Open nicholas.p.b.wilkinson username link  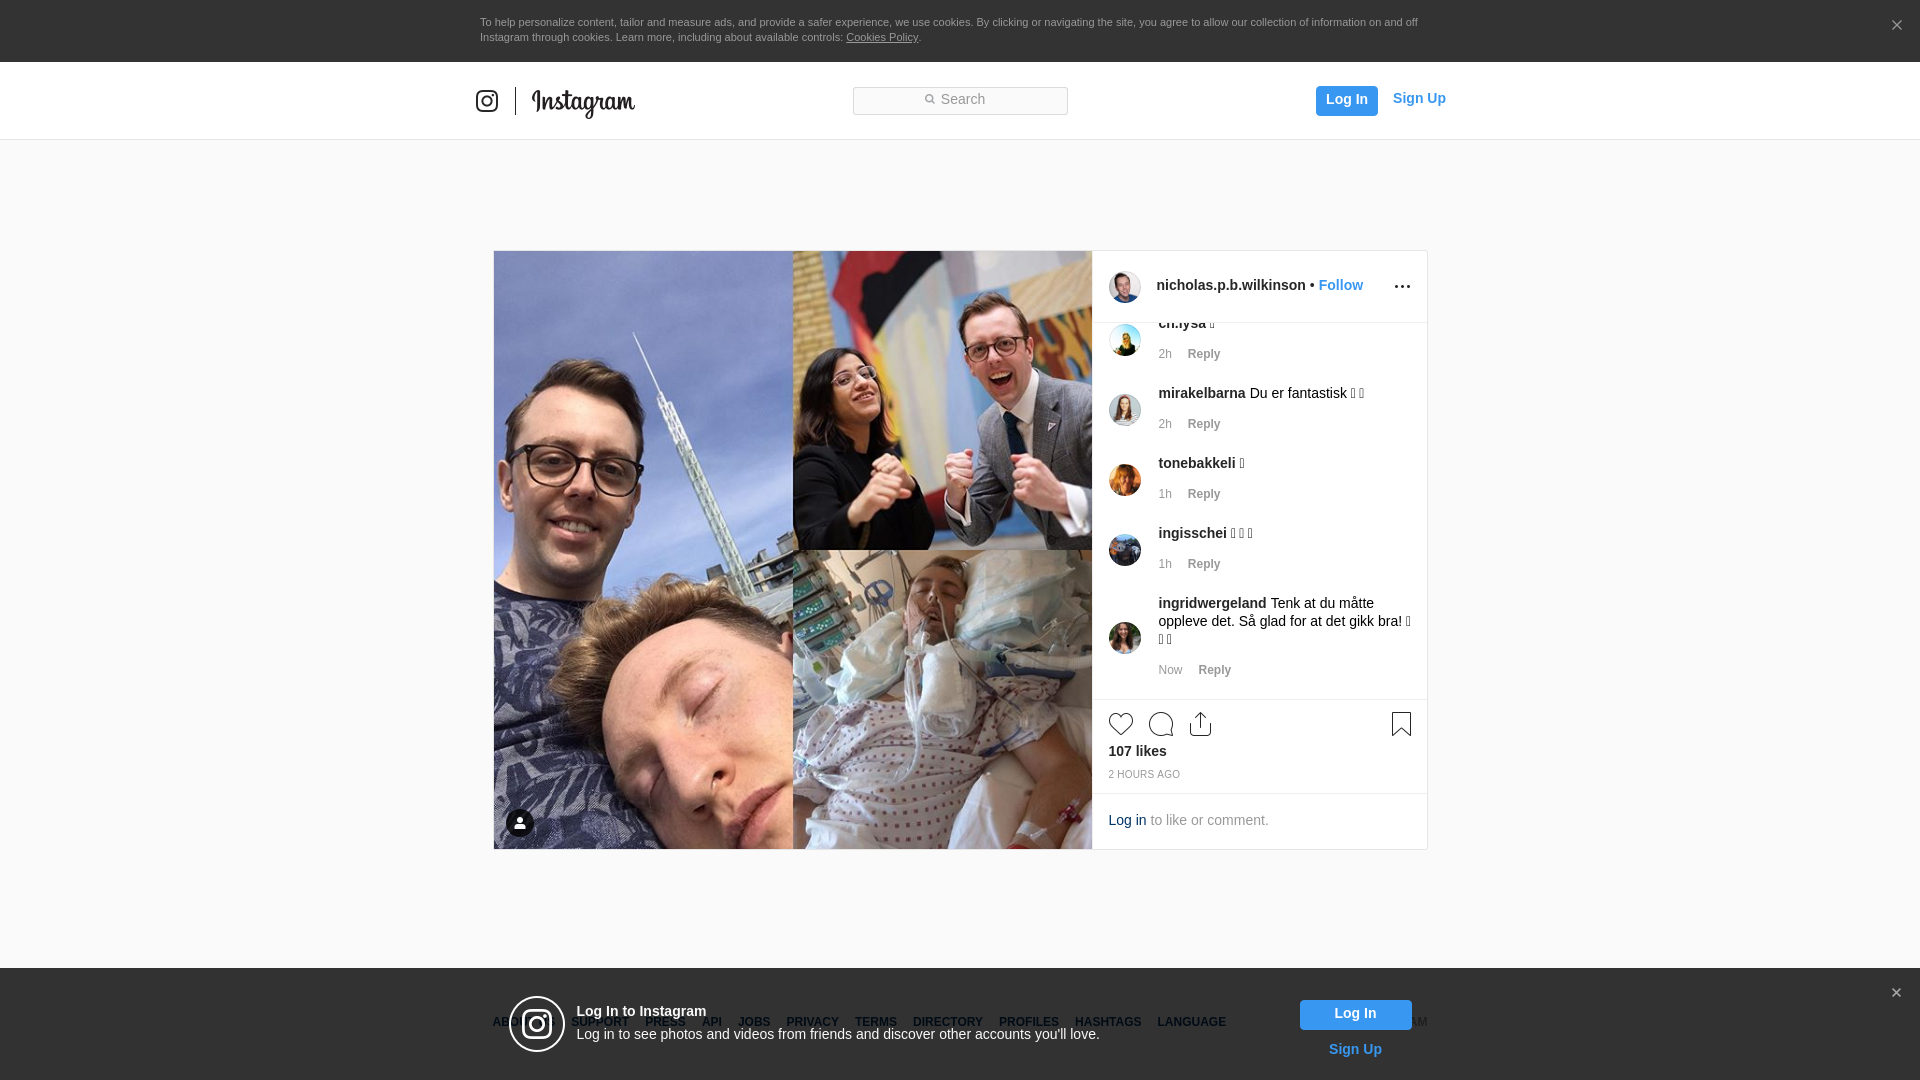click(1231, 285)
